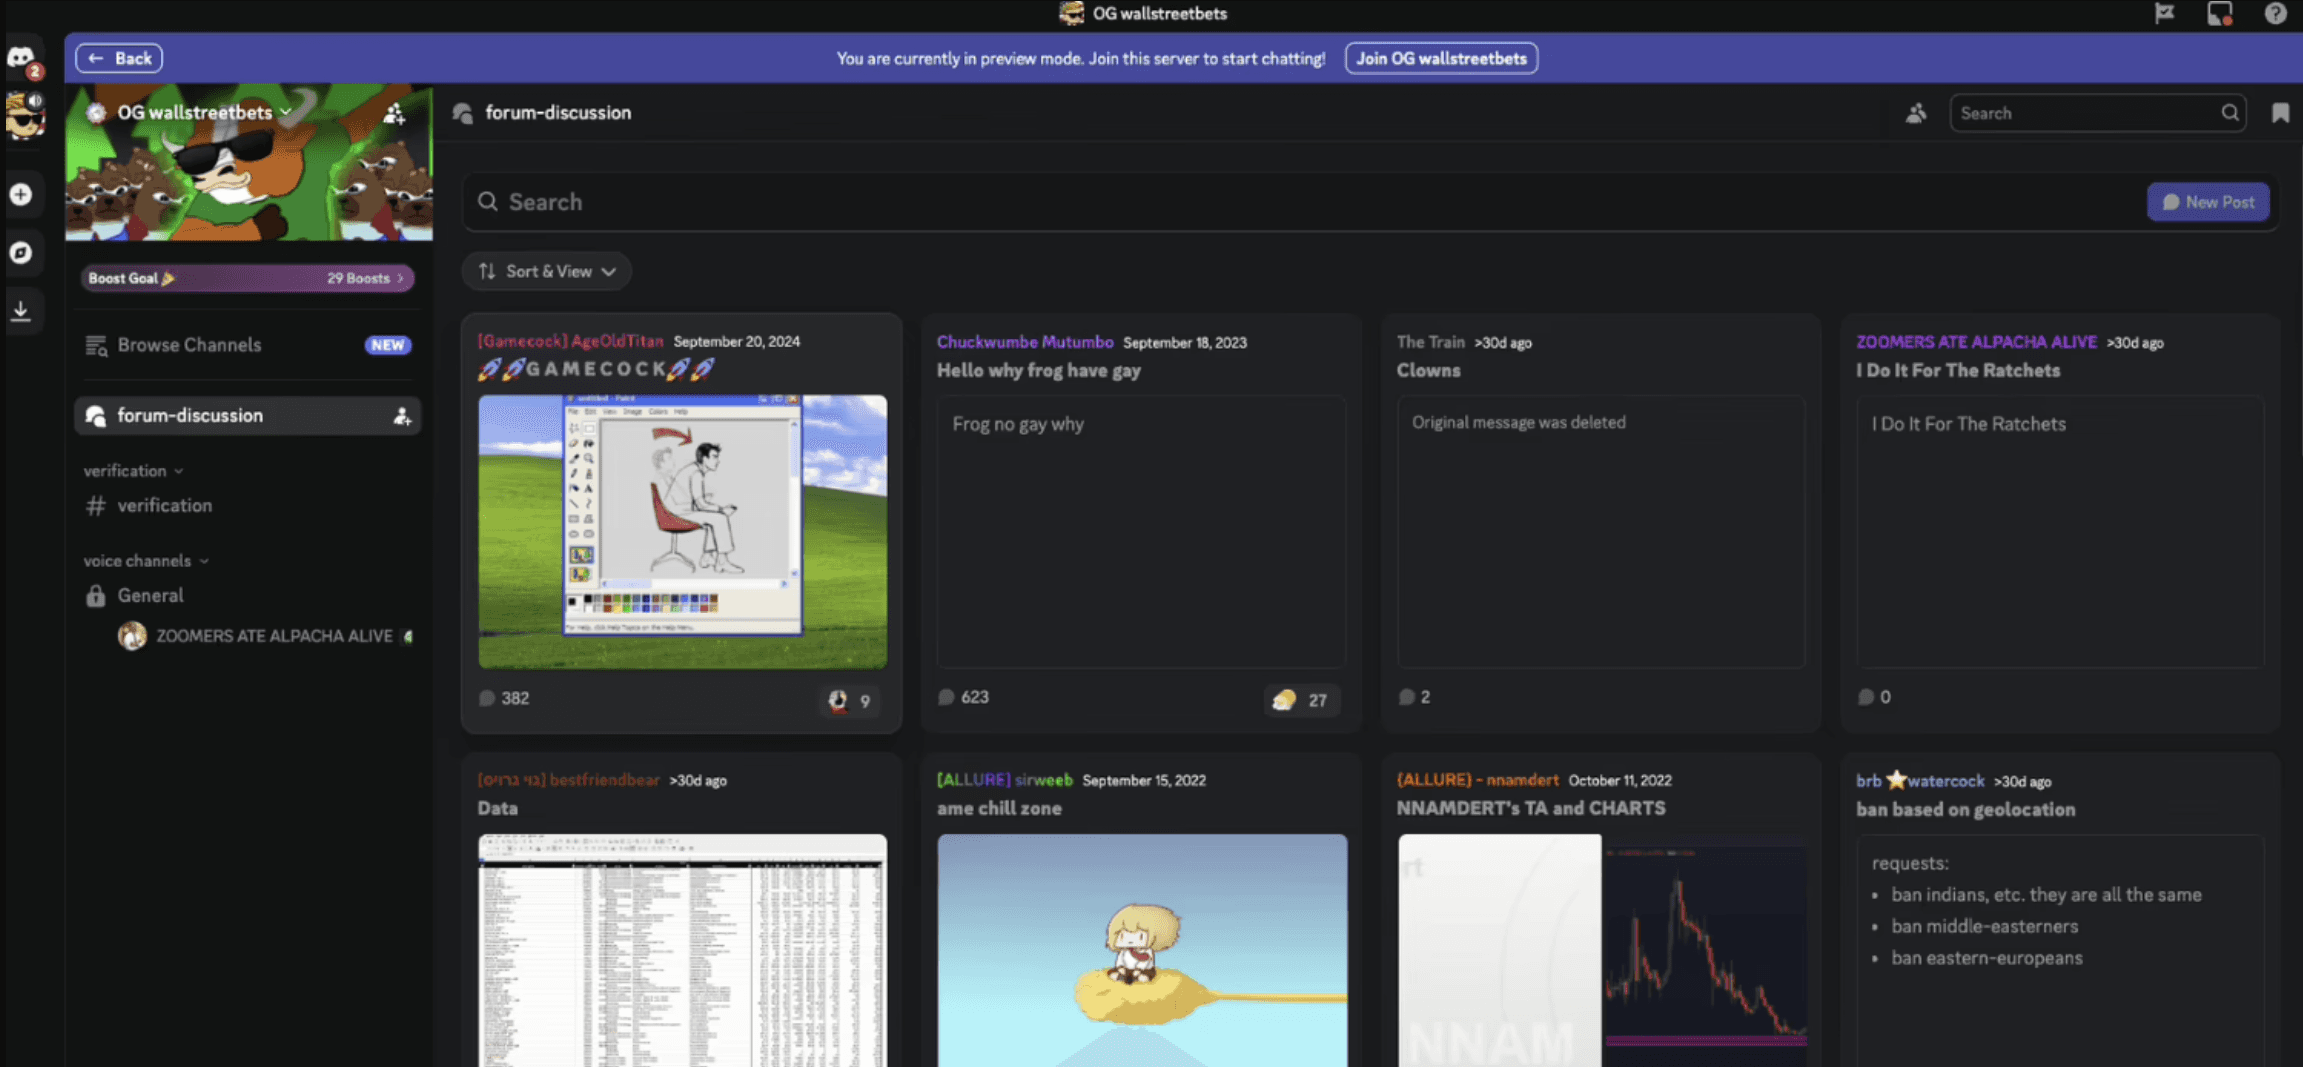Expand the Boost Goal 29 Boosts bar

click(x=247, y=278)
